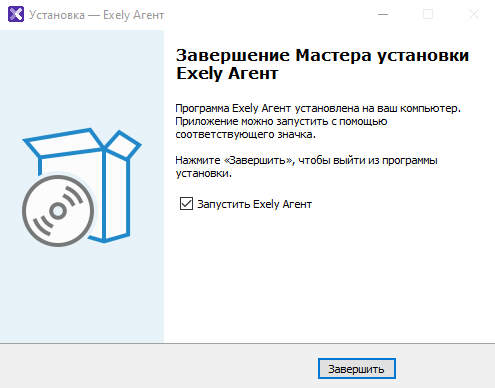
Task: Click the raised right flap of the box
Action: click(124, 144)
